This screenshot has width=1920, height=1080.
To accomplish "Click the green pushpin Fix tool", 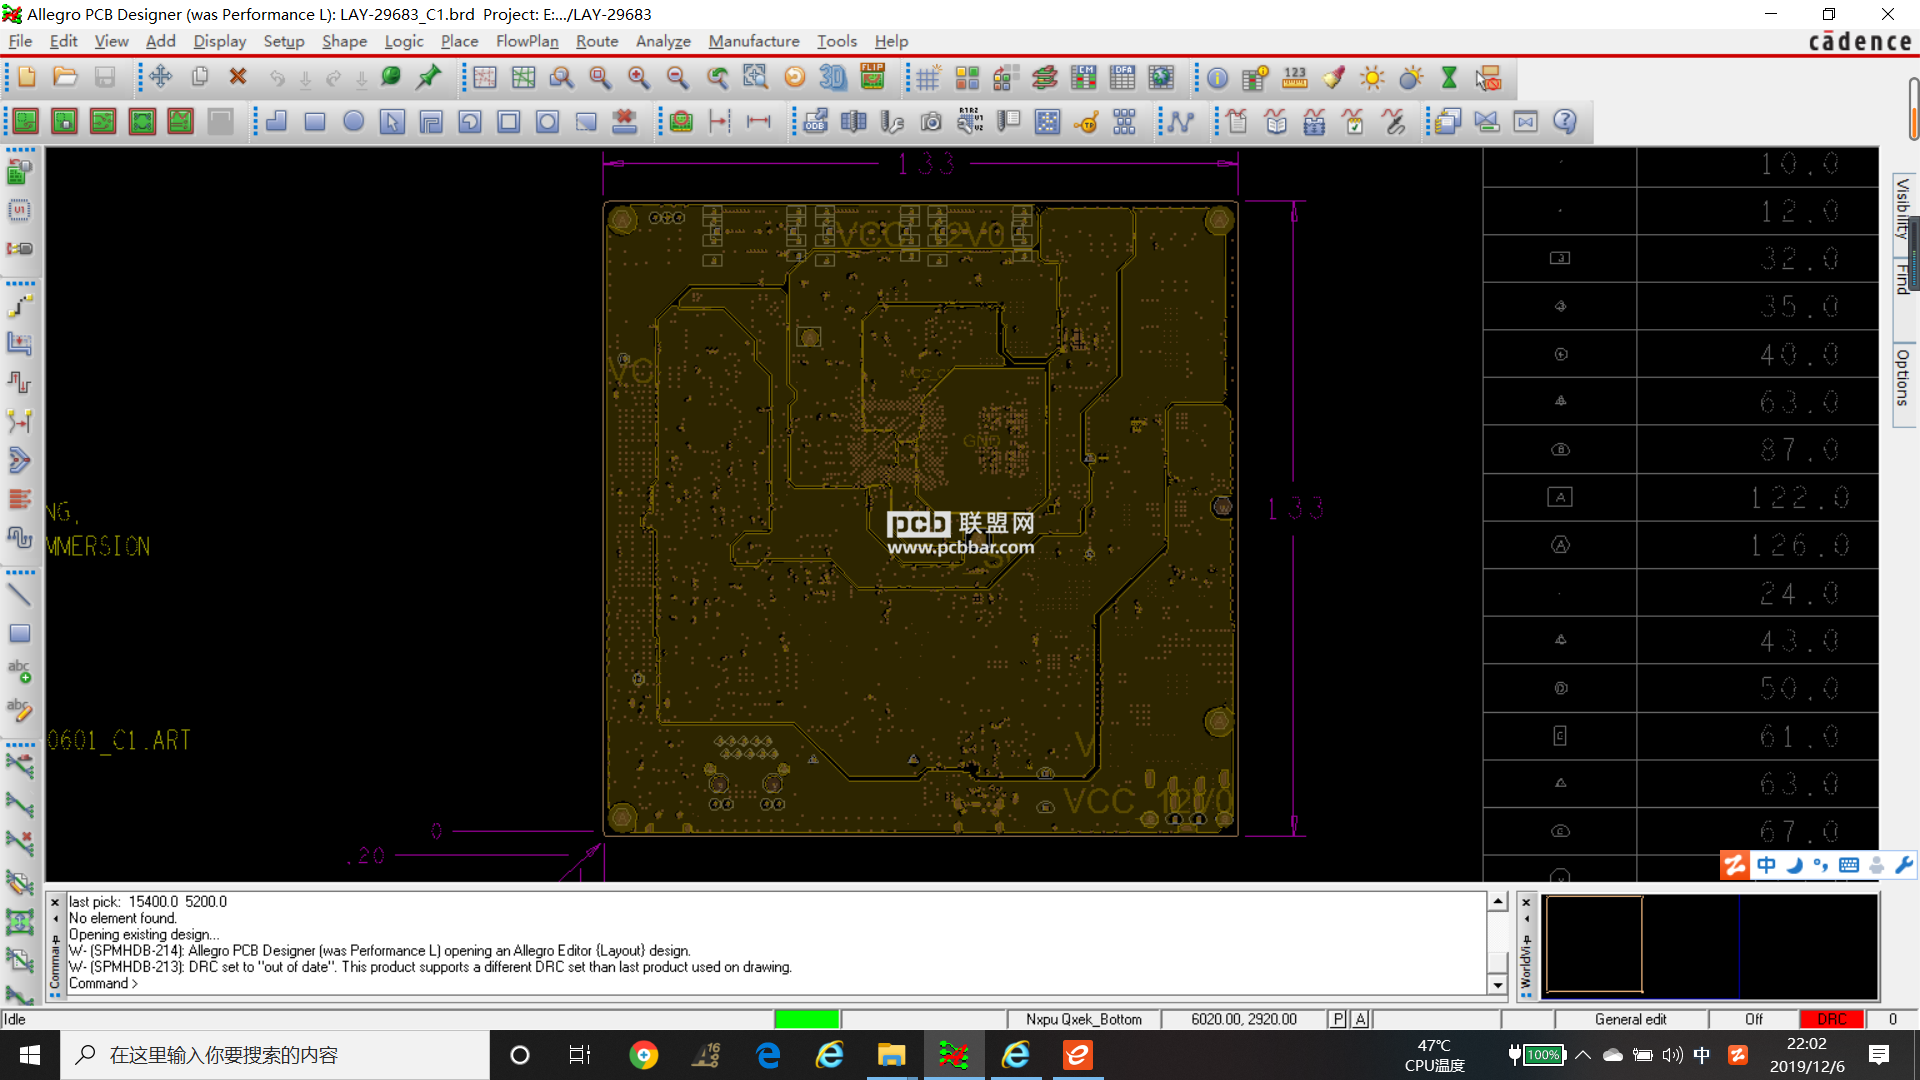I will tap(430, 77).
